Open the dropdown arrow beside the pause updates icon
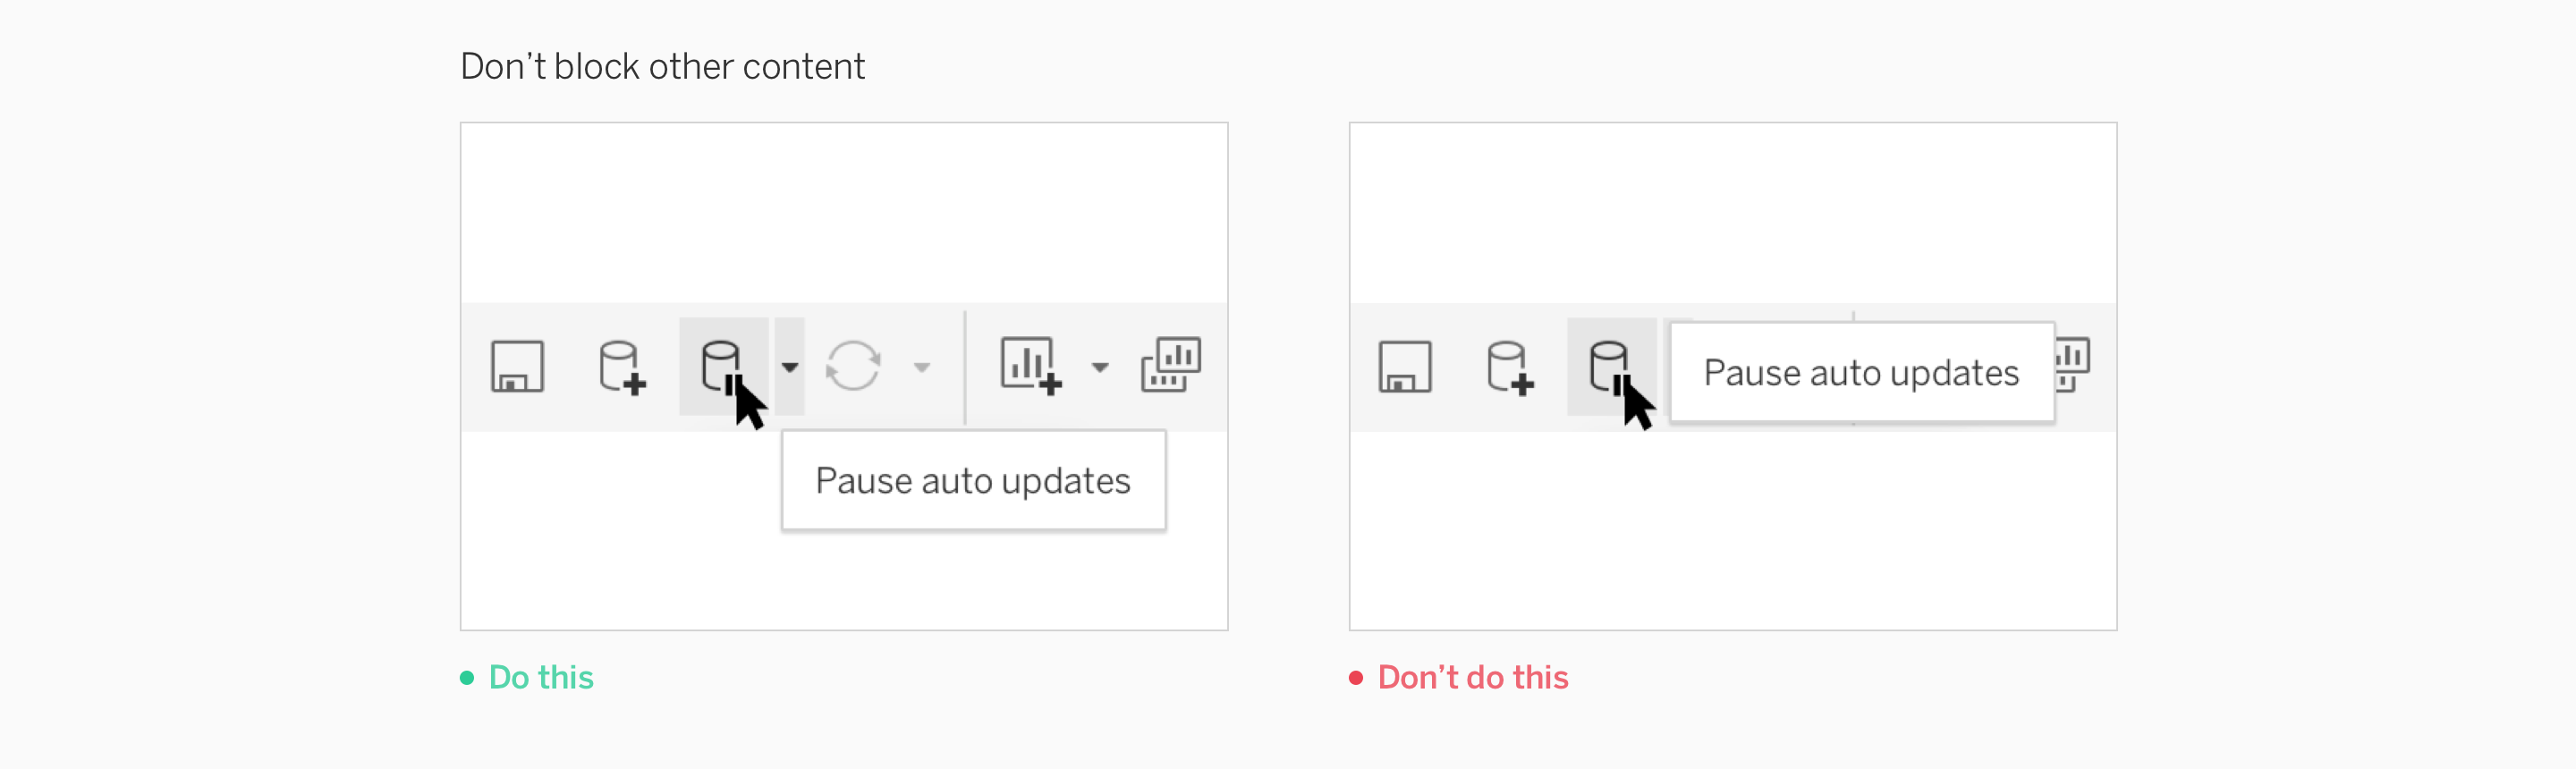Screen dimensions: 2576x769 pyautogui.click(x=790, y=367)
